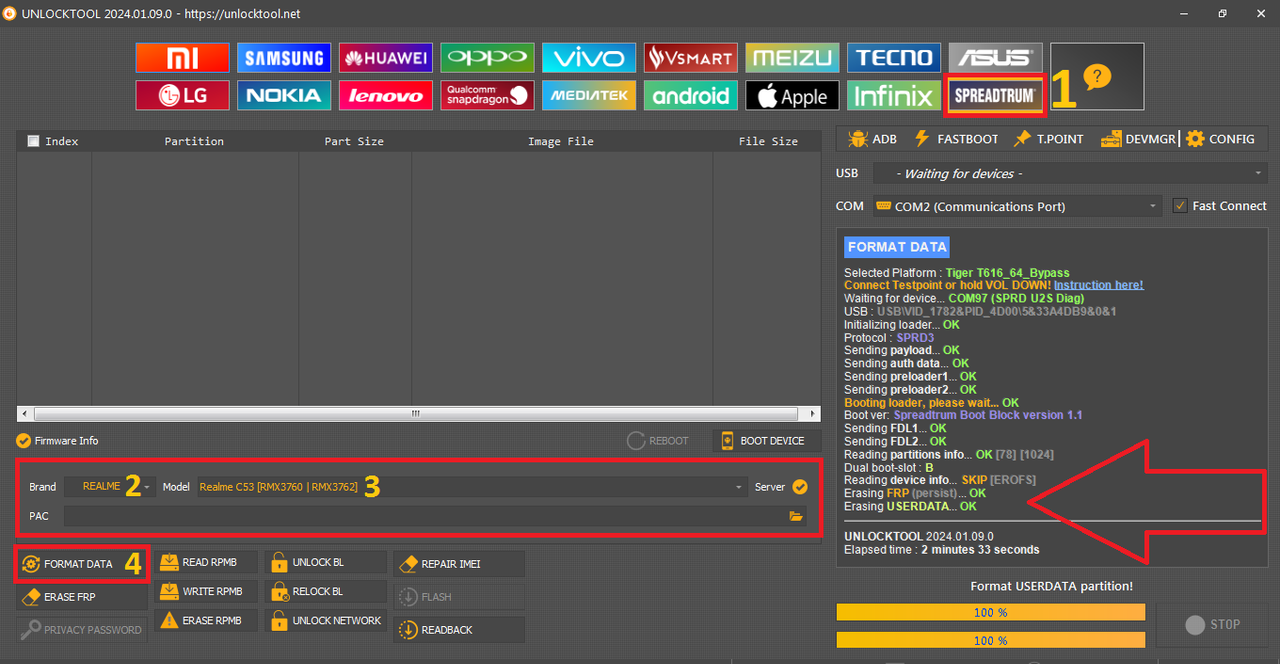Select the Meizu brand tile

[x=792, y=57]
